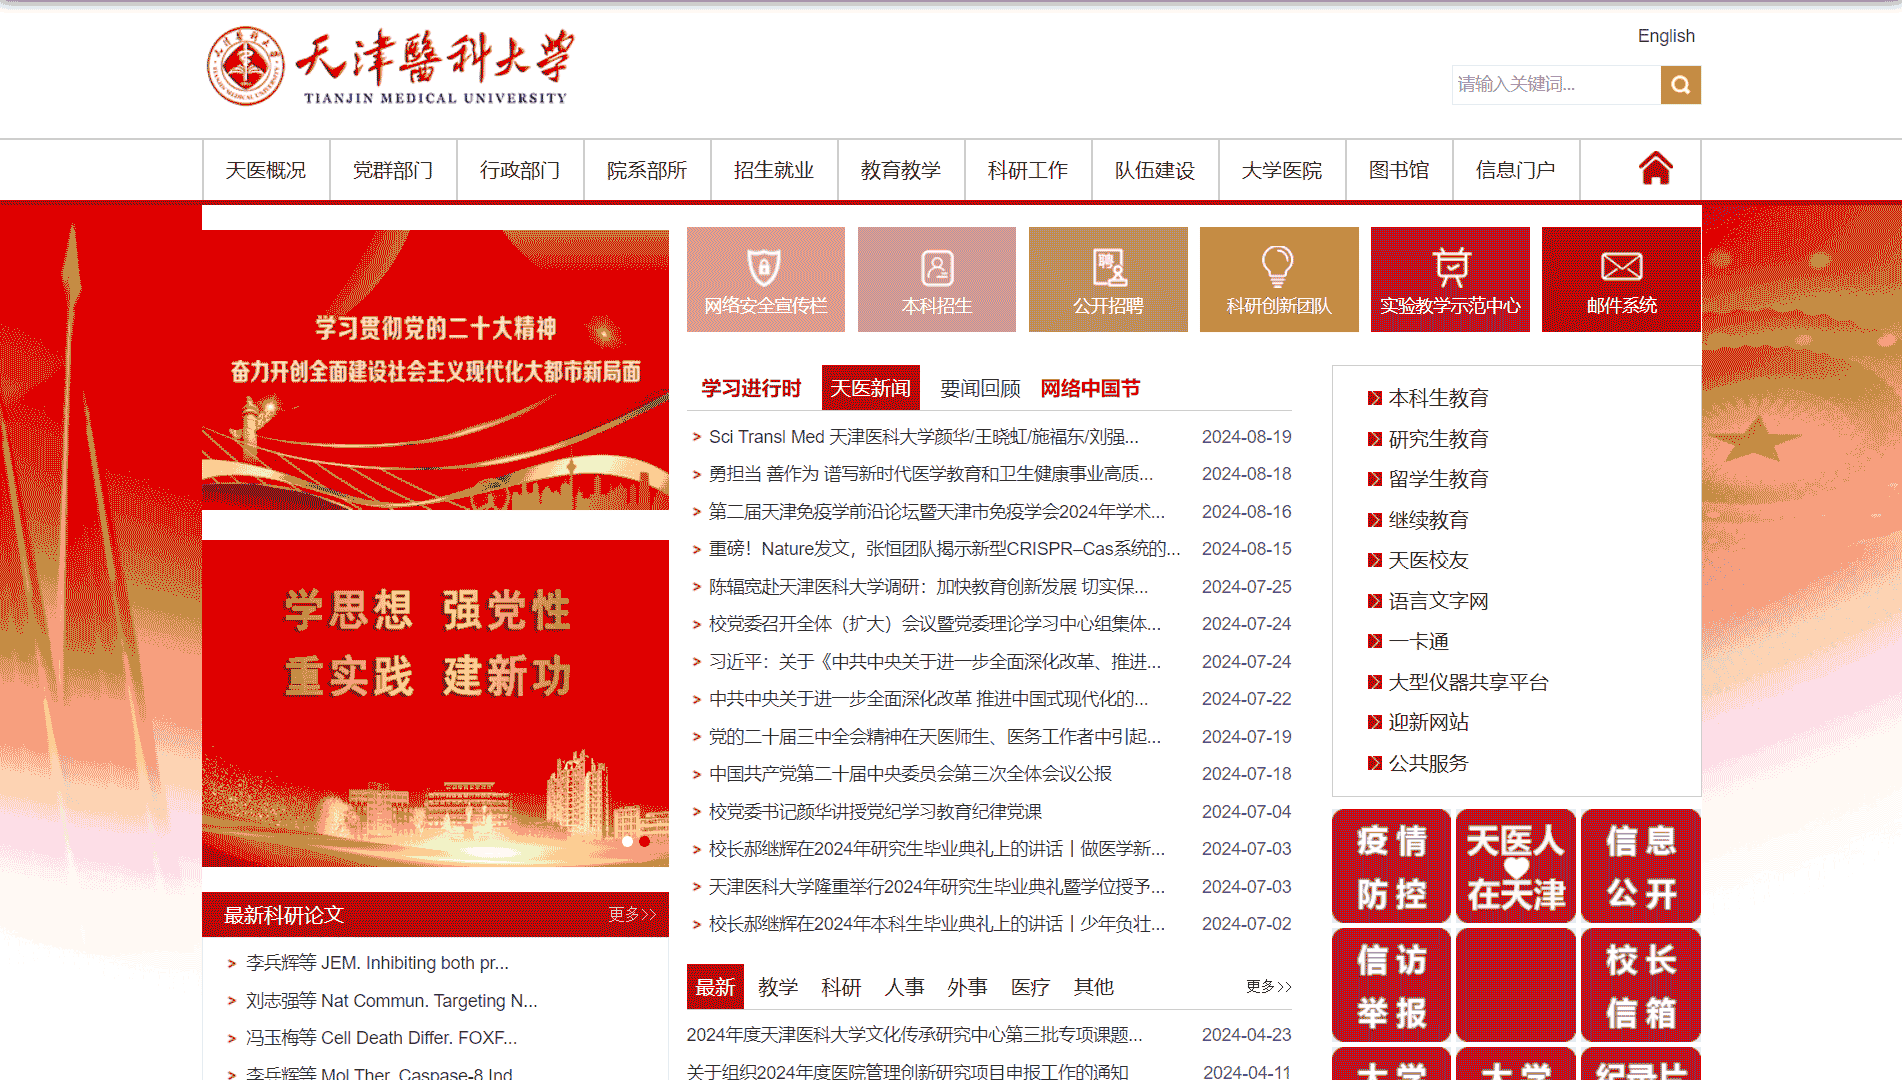Open the Nature发文 CRISPR-Cas news item

pyautogui.click(x=944, y=549)
